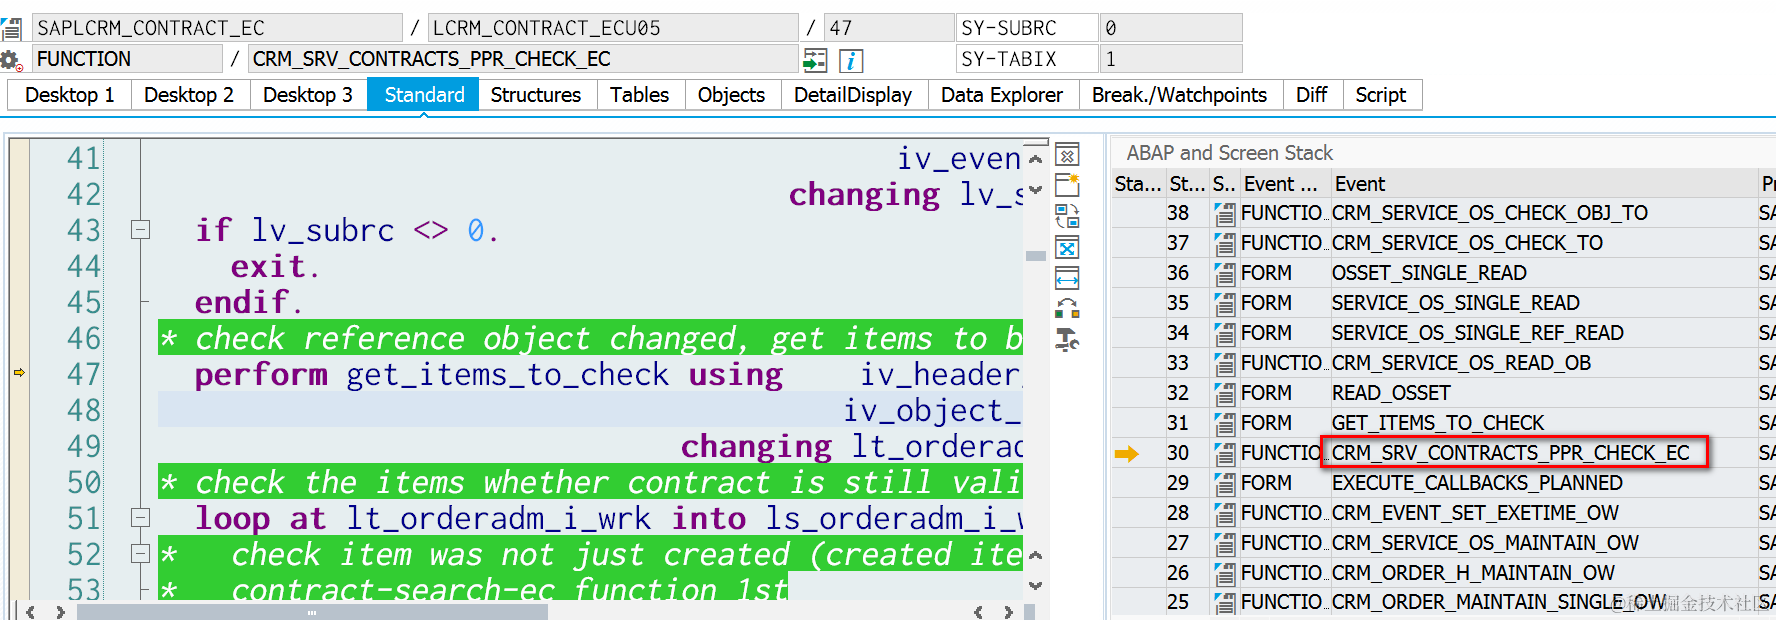Select CRM_EVENT_SET_EXETIME_OW stack entry

point(1475,513)
